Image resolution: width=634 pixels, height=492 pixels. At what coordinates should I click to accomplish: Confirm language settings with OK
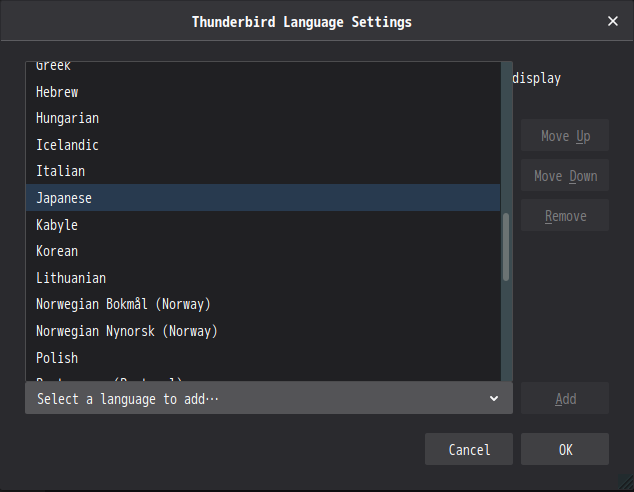(x=565, y=449)
